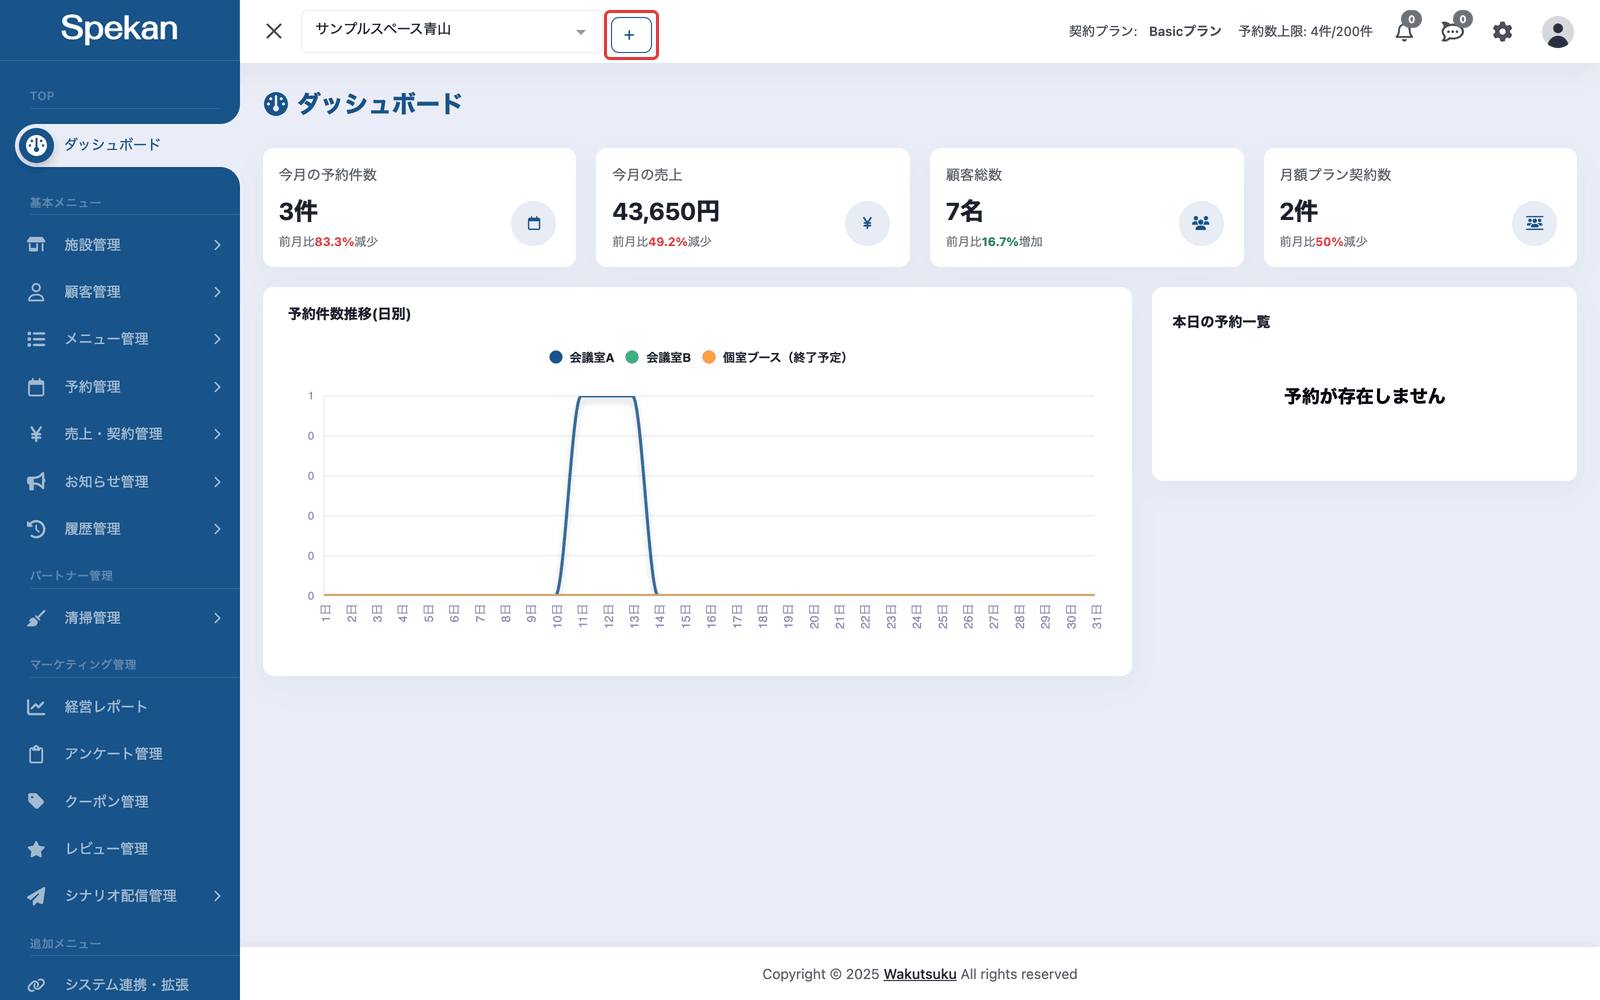
Task: Click the 前月比16.7%増加 text
Action: (994, 242)
